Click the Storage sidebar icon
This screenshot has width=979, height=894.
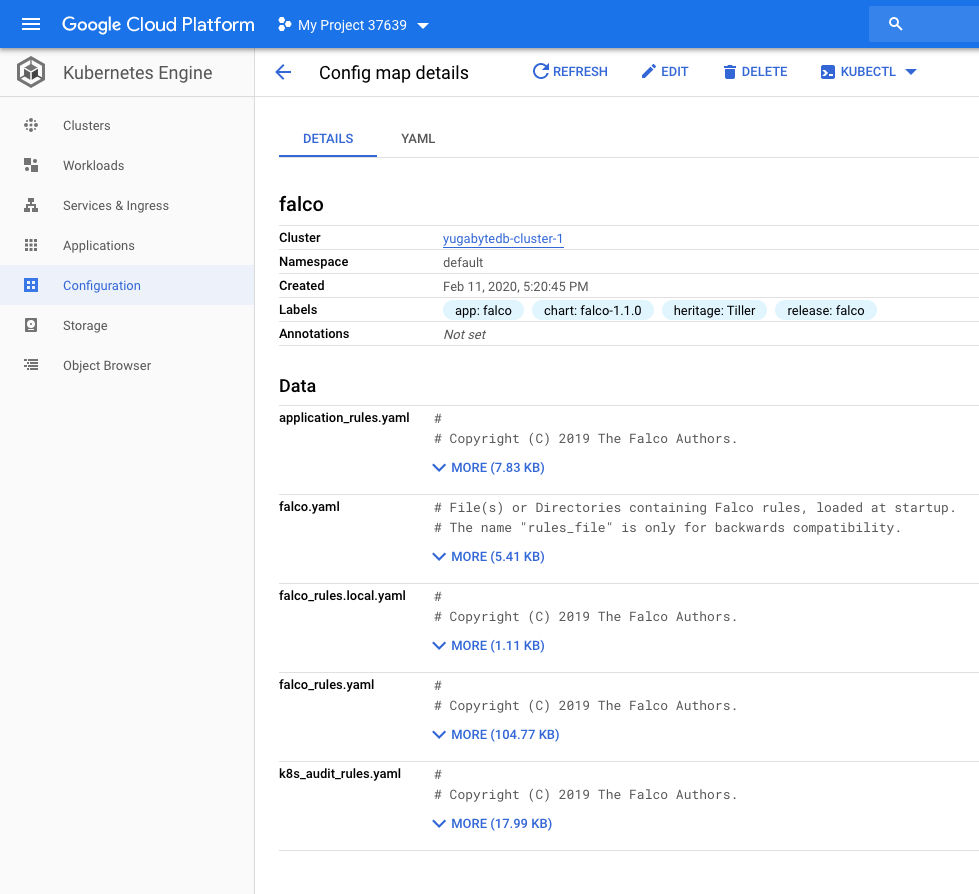(31, 325)
